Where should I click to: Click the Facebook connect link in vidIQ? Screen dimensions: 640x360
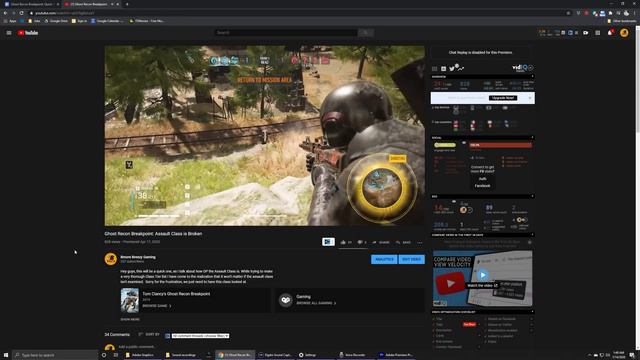[x=482, y=186]
